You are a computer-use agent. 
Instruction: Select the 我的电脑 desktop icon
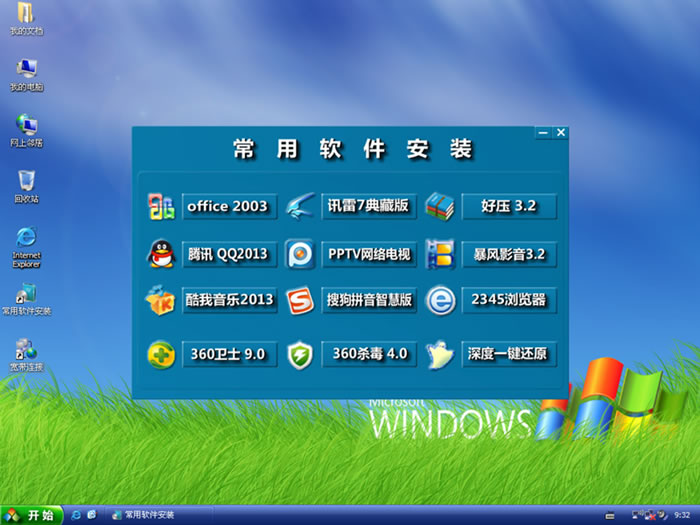[x=26, y=75]
